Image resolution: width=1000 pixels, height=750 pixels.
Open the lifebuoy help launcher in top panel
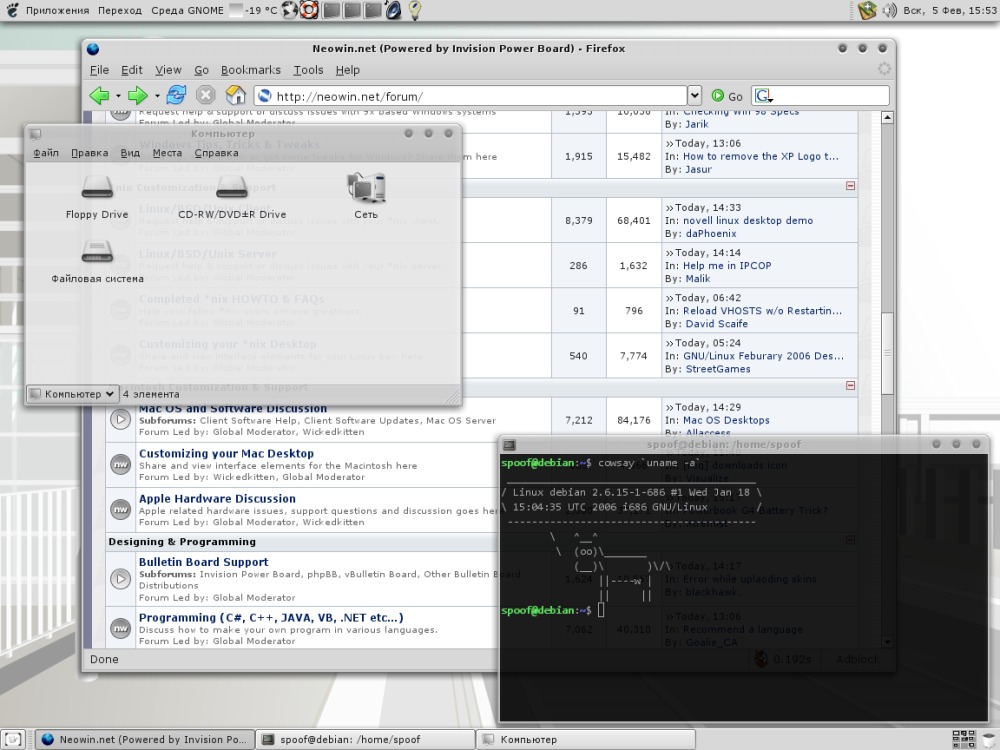309,10
